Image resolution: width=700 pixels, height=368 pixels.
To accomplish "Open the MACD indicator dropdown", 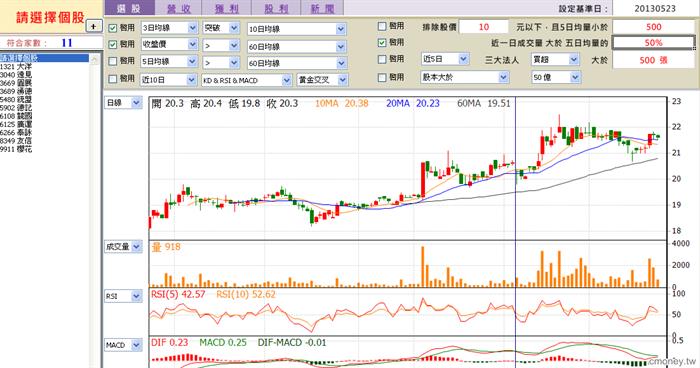I will click(x=123, y=345).
